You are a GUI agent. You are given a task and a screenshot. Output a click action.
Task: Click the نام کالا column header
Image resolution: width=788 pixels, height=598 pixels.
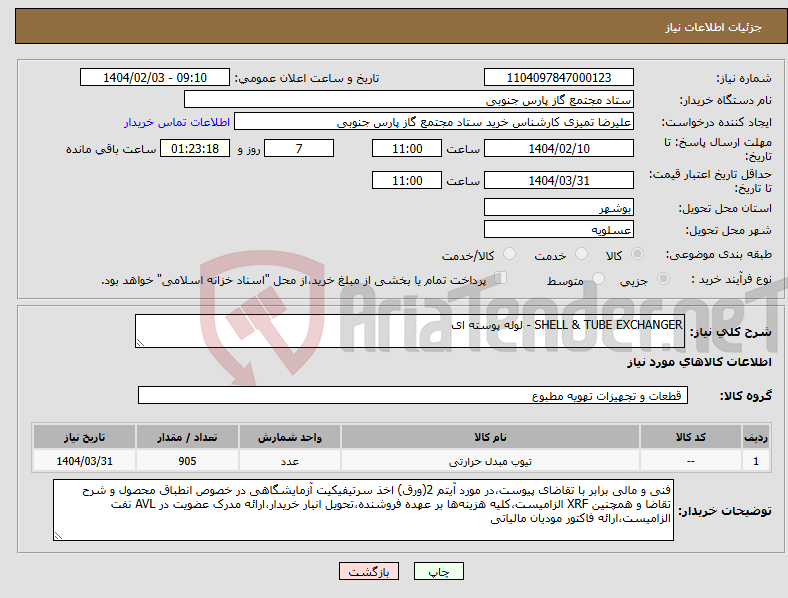click(x=490, y=437)
